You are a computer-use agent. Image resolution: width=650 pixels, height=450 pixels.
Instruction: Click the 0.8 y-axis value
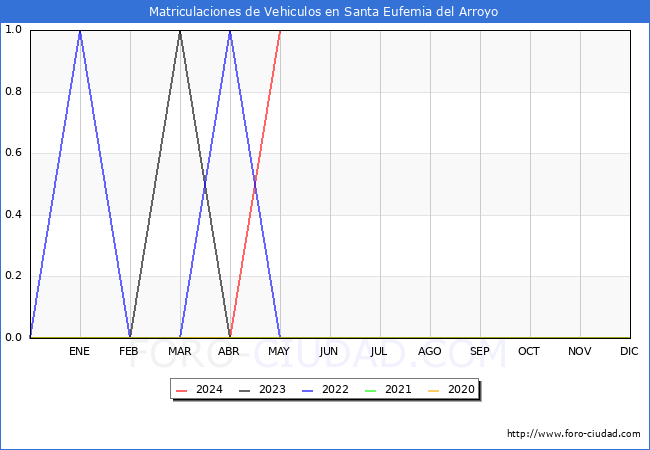pos(13,92)
